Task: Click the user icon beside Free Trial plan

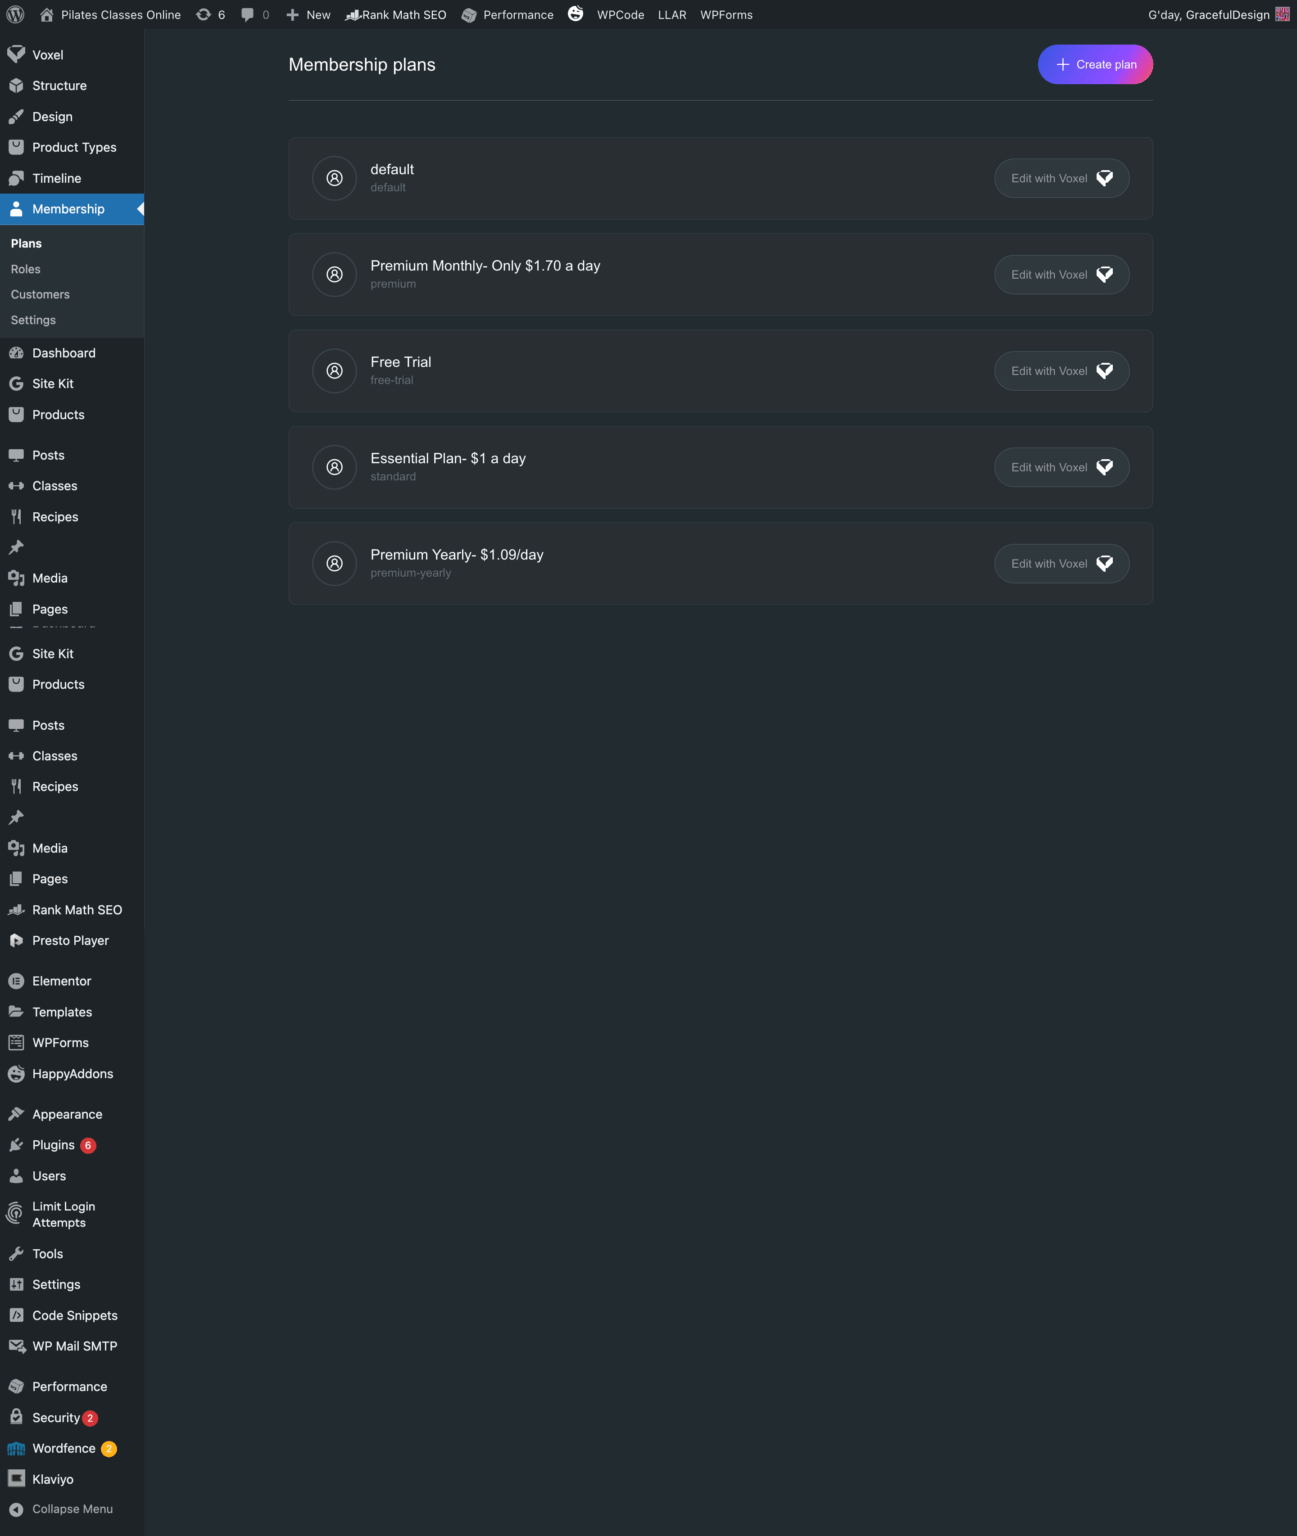Action: click(335, 371)
